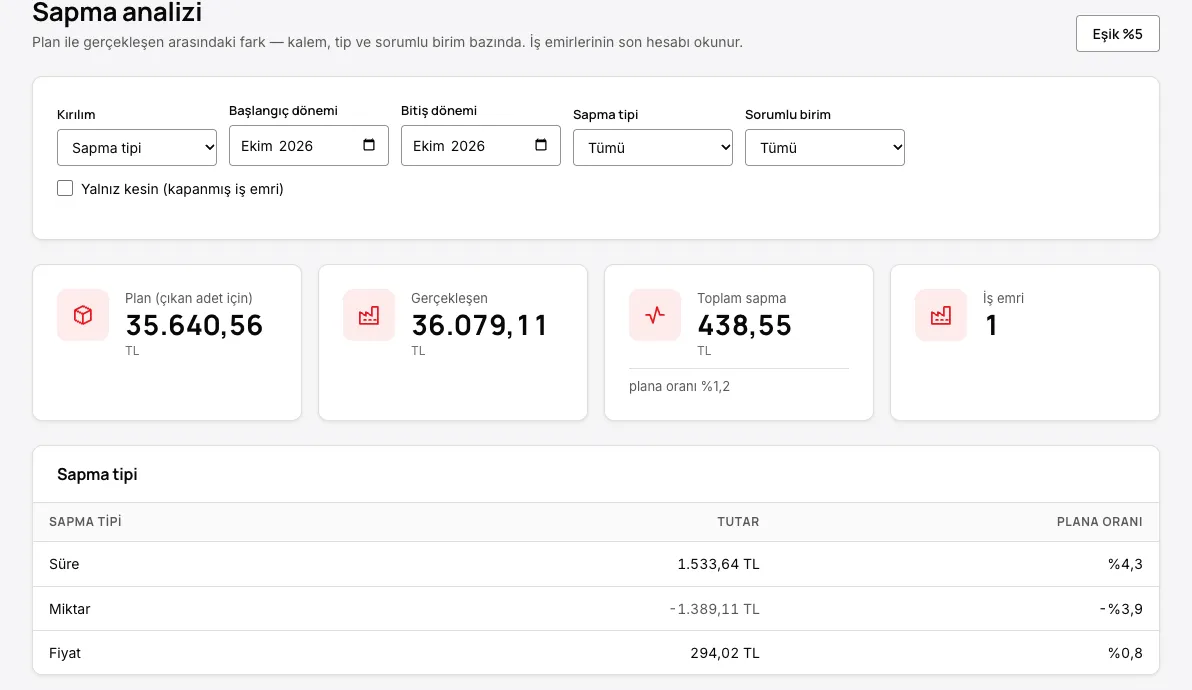1192x690 pixels.
Task: Click the Plan (çıkan adet için) label
Action: (189, 298)
